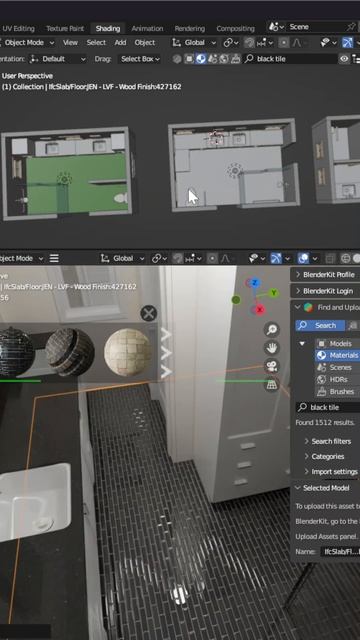Select the Scenes asset icon in the header search bar
360x640 pixels.
212,59
